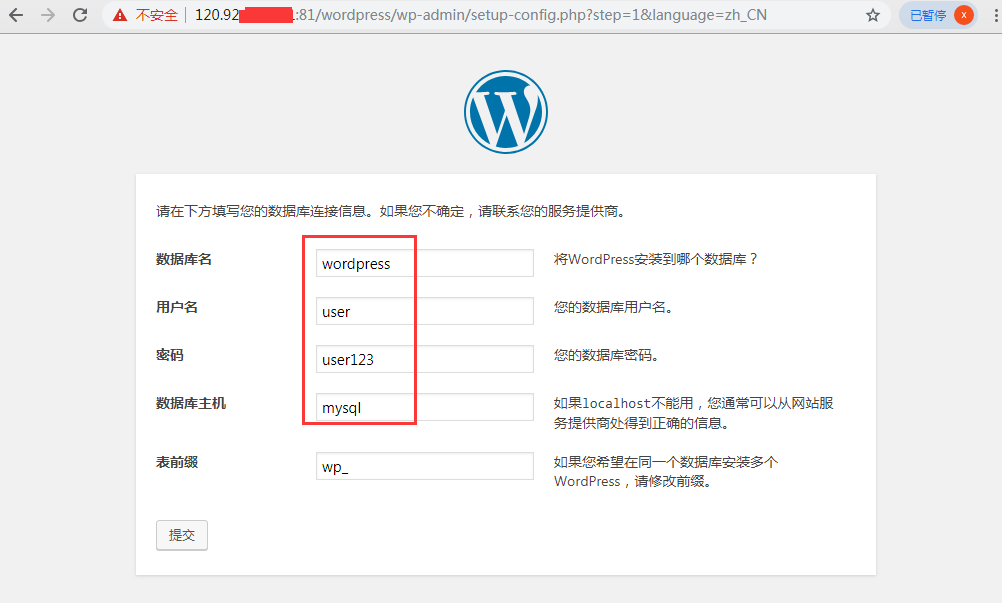Click the 数据库名 label
Image resolution: width=1002 pixels, height=603 pixels.
coord(183,259)
